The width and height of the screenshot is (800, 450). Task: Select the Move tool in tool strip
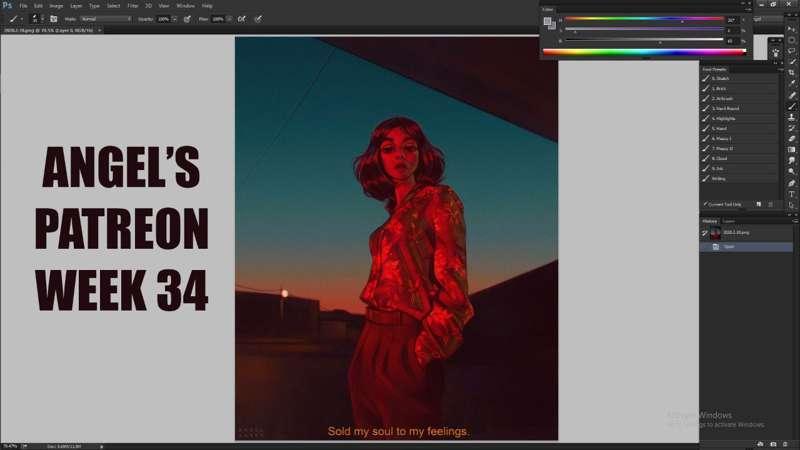[792, 30]
